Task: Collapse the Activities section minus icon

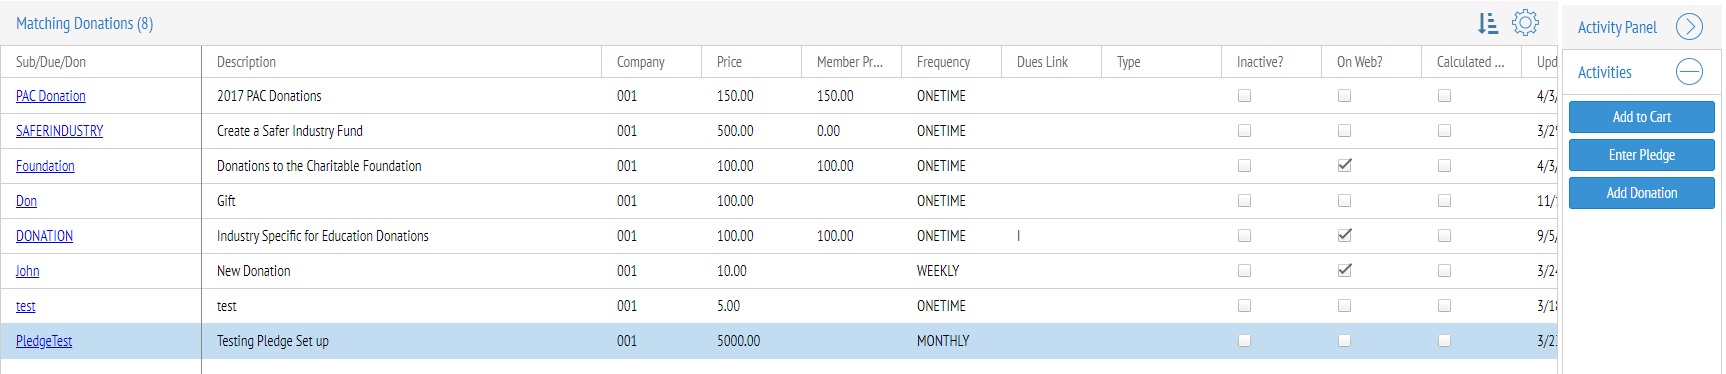Action: pos(1689,72)
